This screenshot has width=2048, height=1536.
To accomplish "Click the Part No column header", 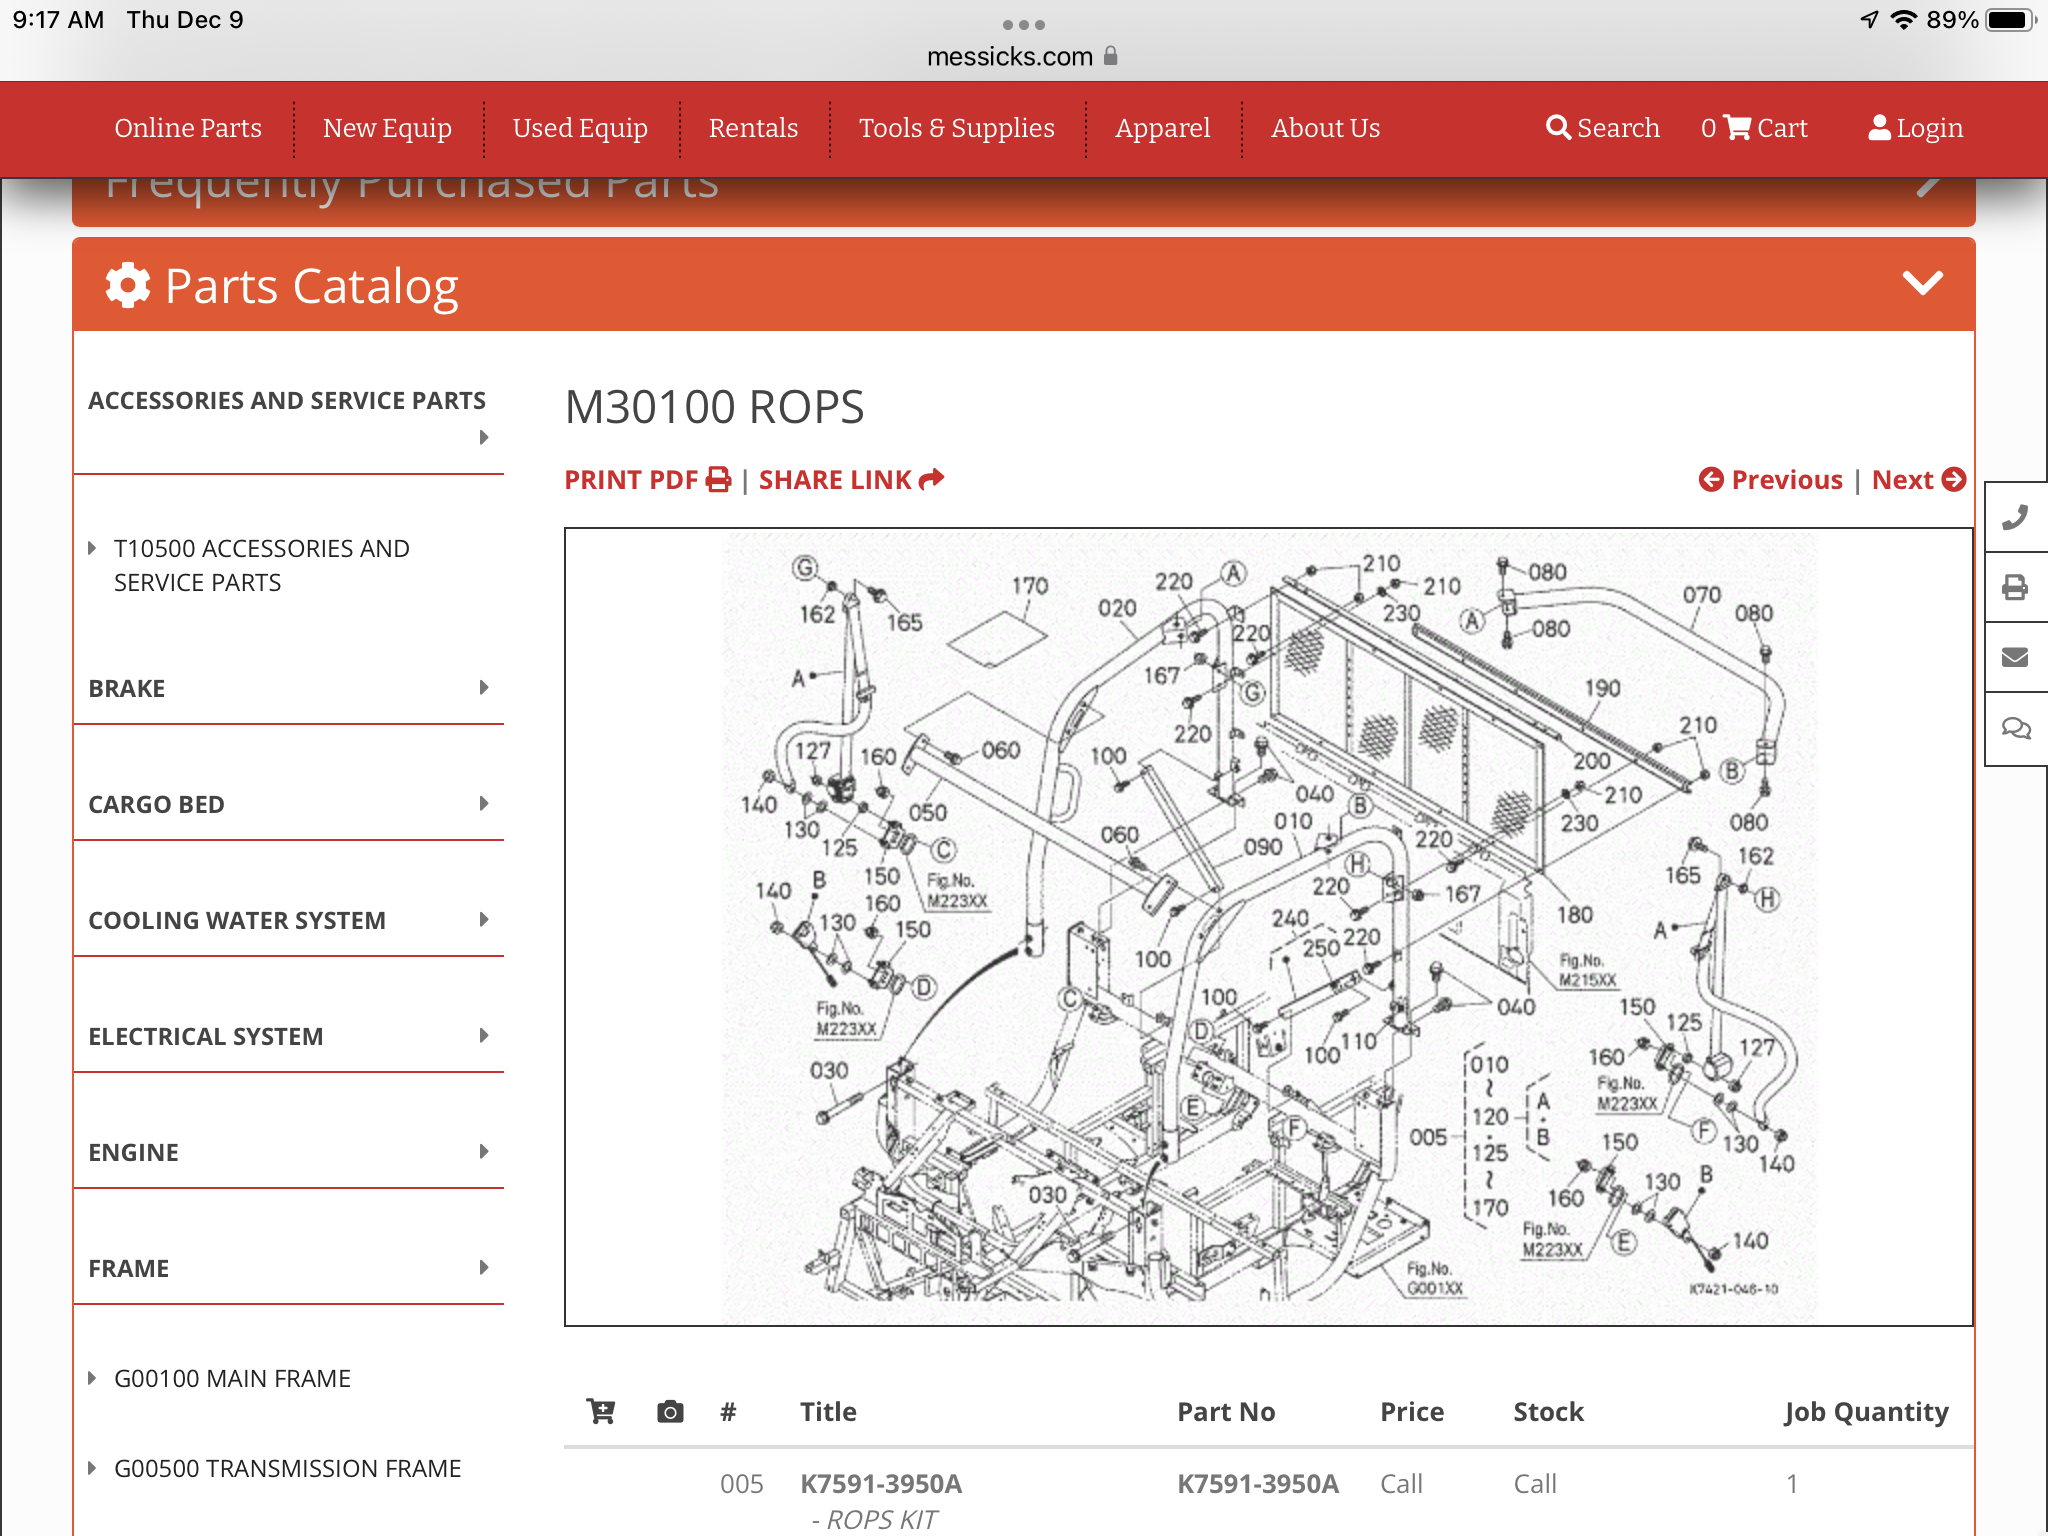I will 1226,1412.
